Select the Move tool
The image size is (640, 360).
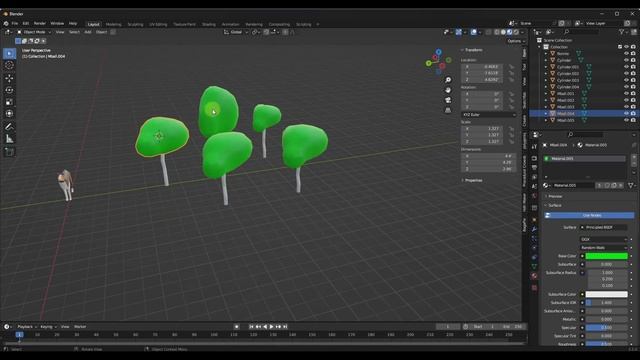pyautogui.click(x=9, y=78)
